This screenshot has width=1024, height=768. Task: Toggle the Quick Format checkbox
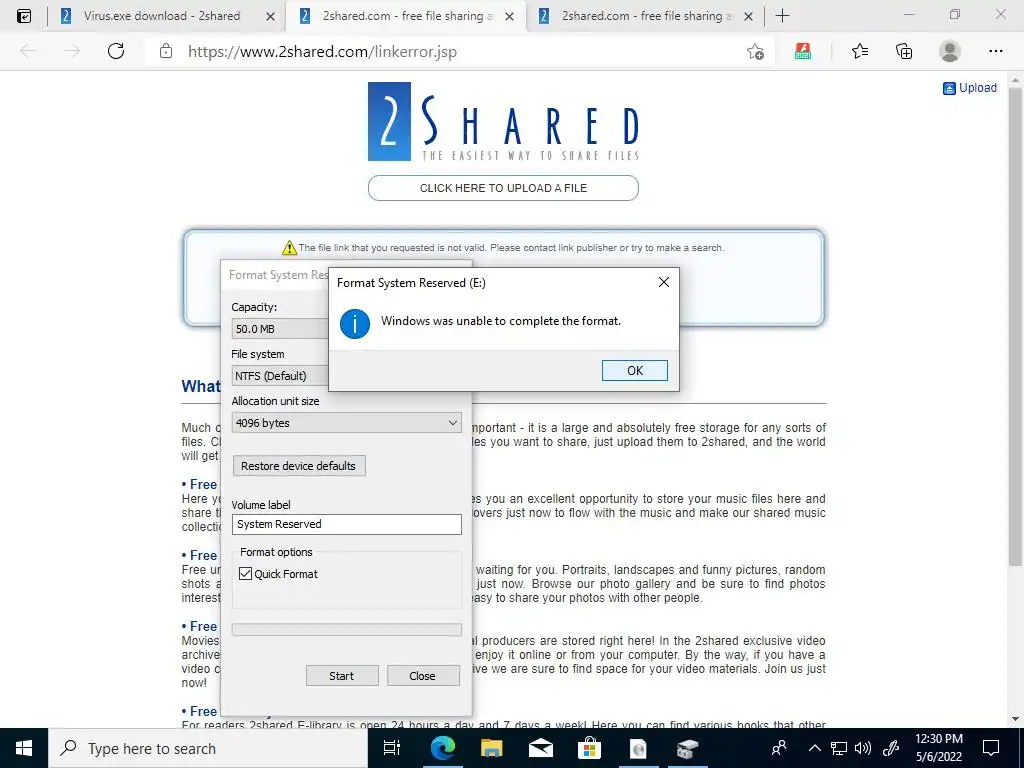click(246, 573)
